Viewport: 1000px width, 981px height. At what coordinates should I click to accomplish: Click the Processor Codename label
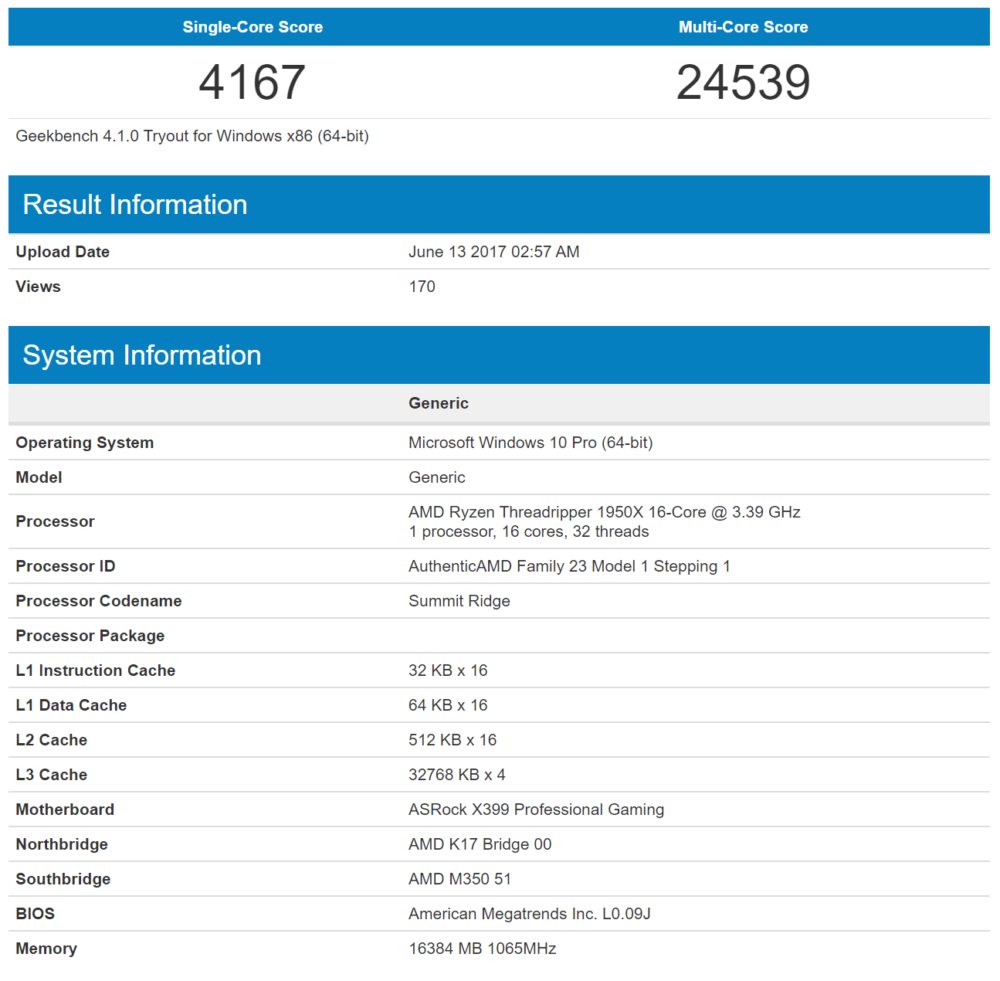98,601
